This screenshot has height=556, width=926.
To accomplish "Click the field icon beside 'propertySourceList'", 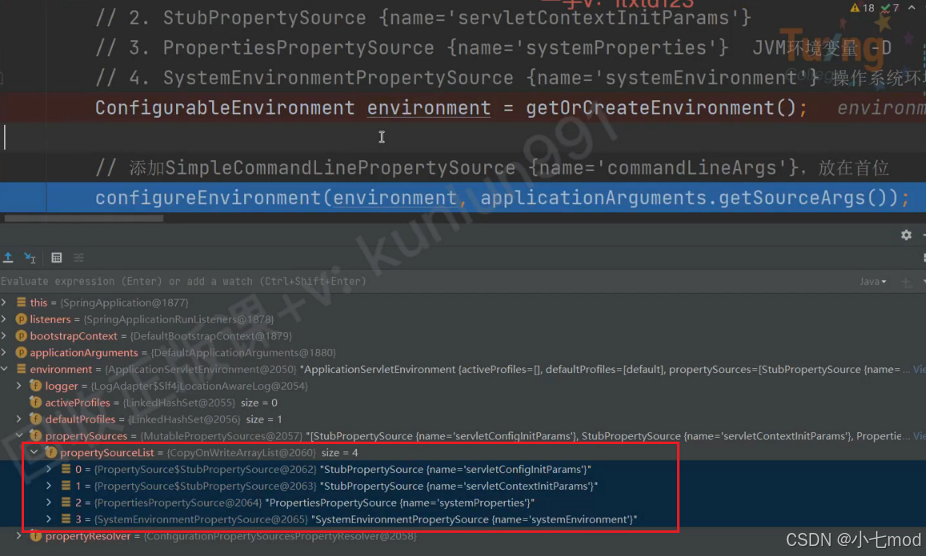I will (x=51, y=453).
